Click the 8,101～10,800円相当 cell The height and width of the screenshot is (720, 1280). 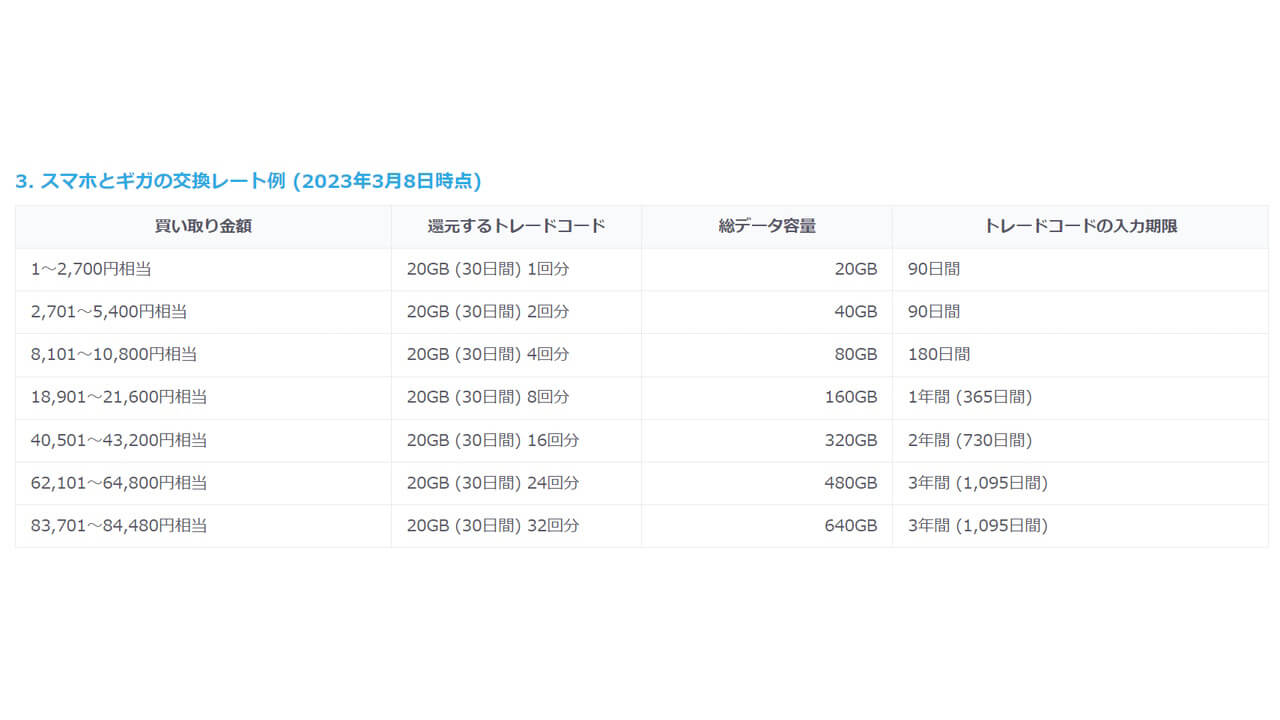114,354
